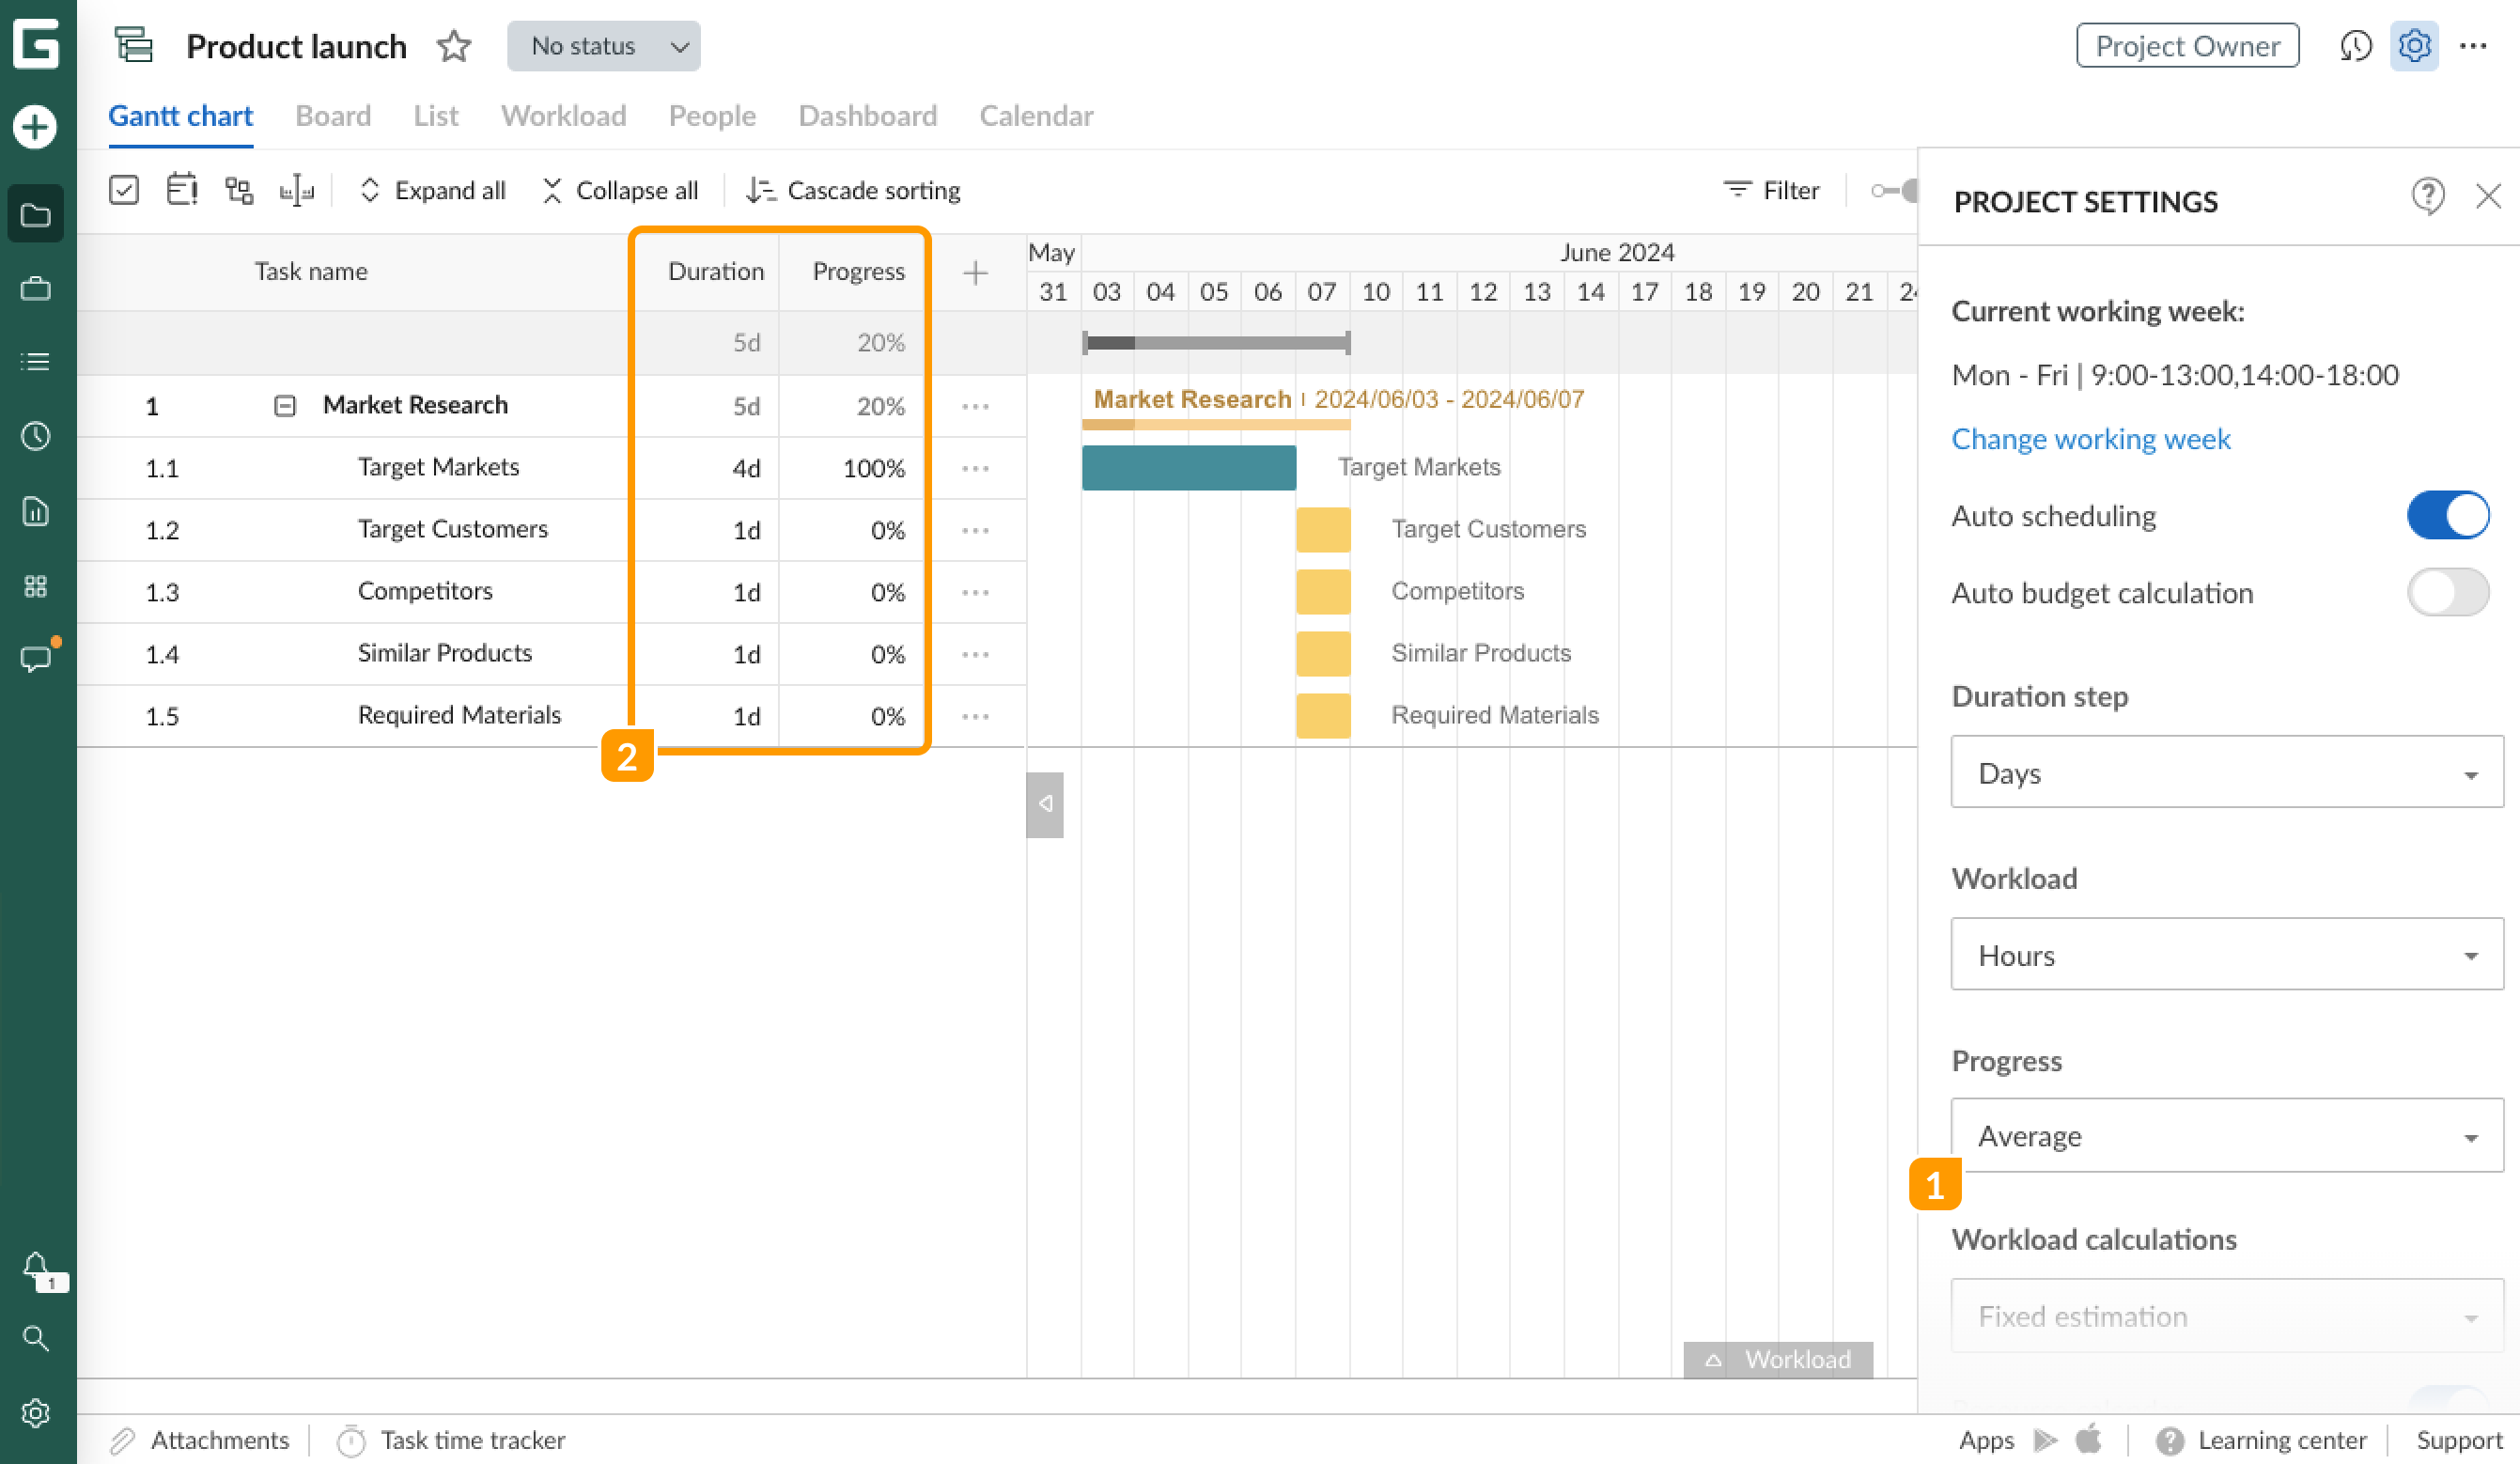Open the Projects folder icon in sidebar

pos(36,213)
